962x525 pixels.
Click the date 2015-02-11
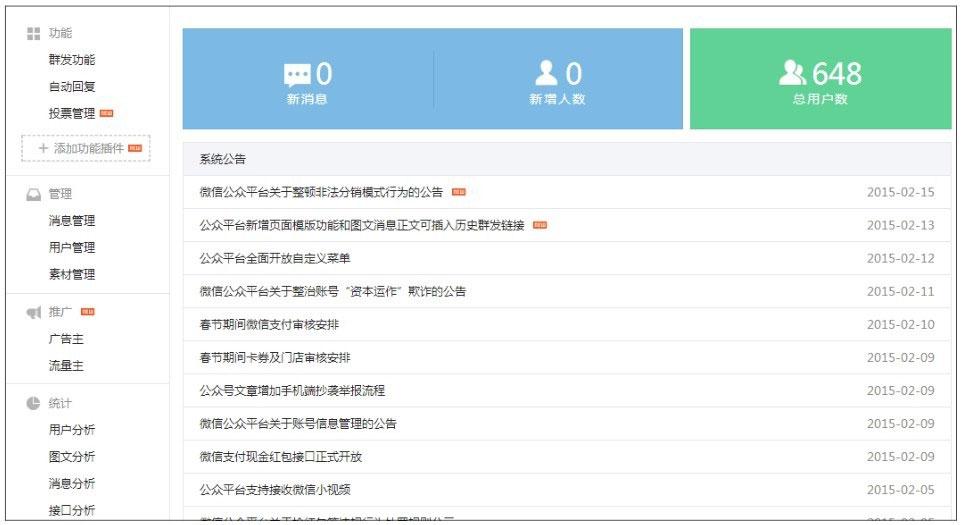coord(901,292)
